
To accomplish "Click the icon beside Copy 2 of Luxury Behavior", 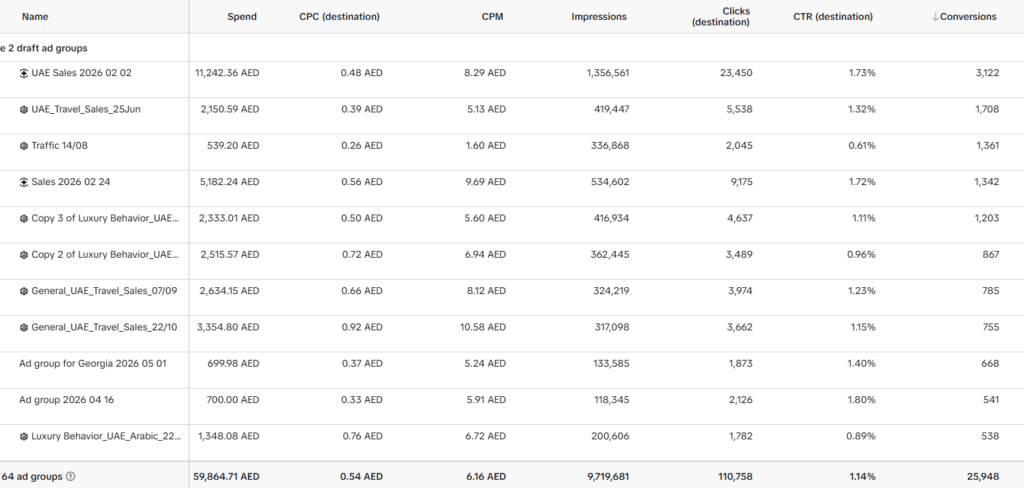I will [x=24, y=255].
